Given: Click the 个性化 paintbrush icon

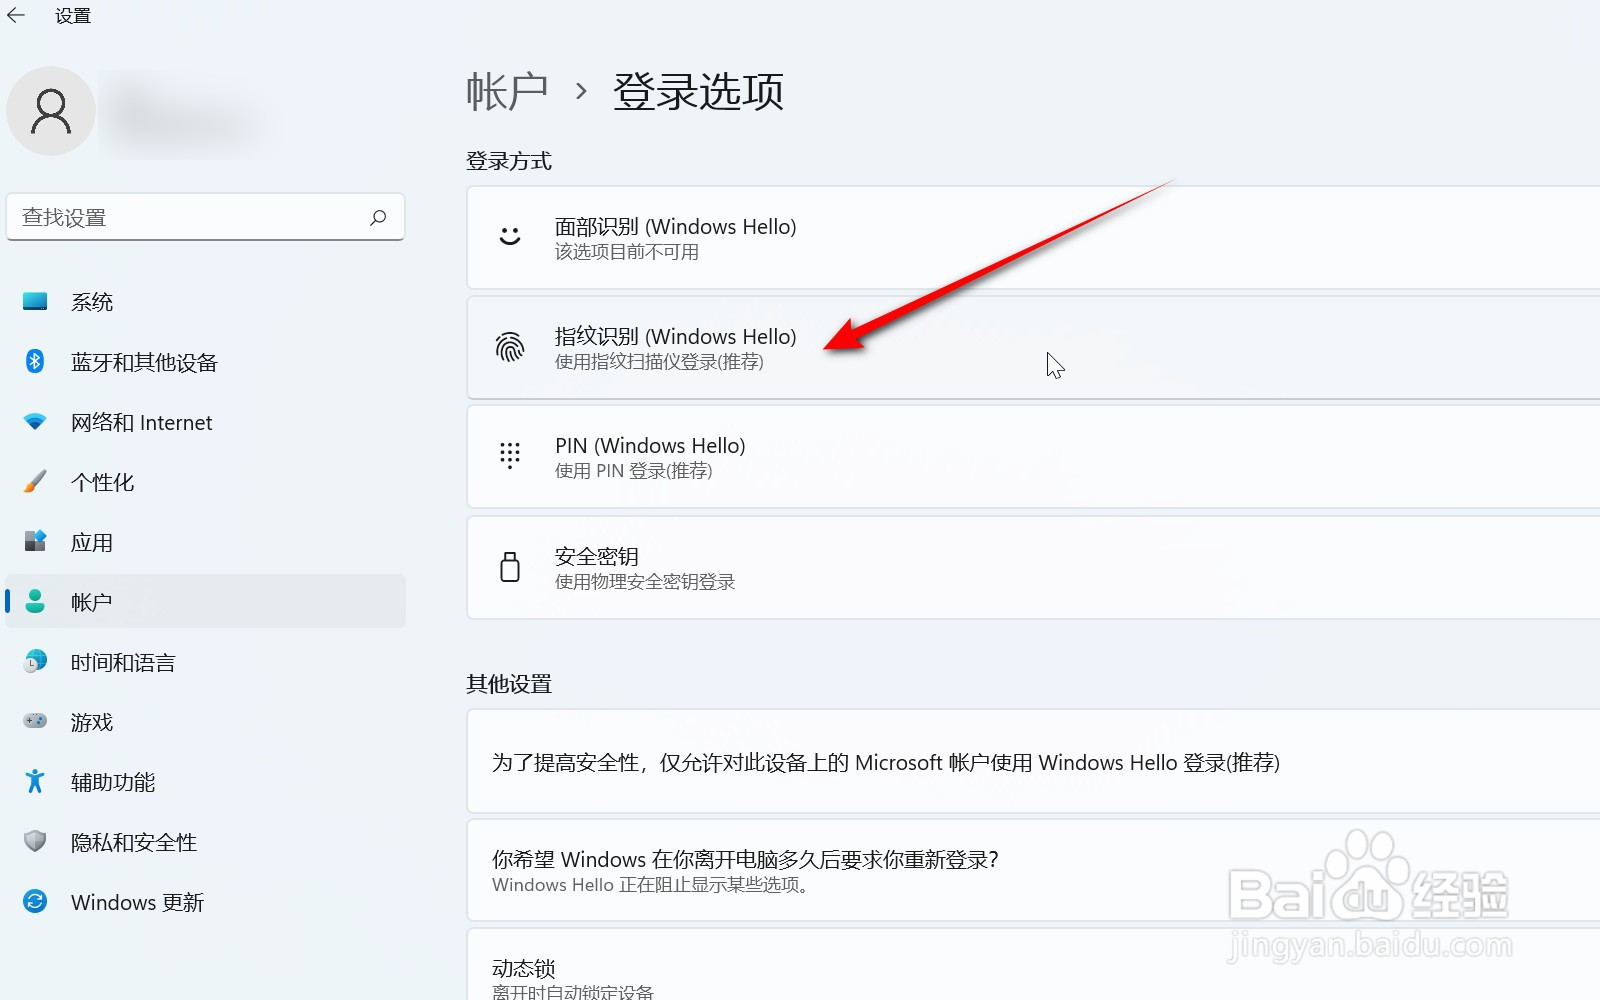Looking at the screenshot, I should click(35, 481).
